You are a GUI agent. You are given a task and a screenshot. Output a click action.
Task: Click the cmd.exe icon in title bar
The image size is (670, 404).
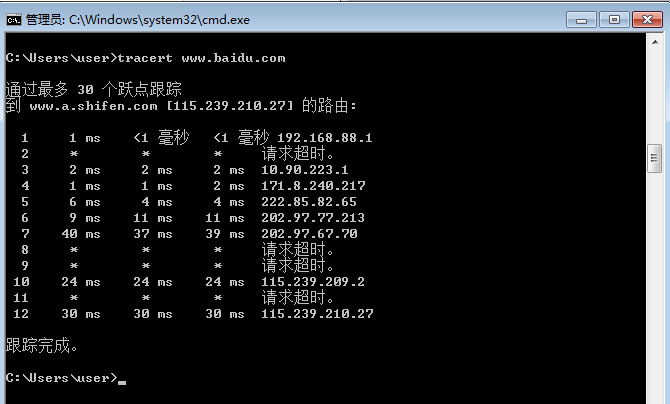[x=14, y=19]
